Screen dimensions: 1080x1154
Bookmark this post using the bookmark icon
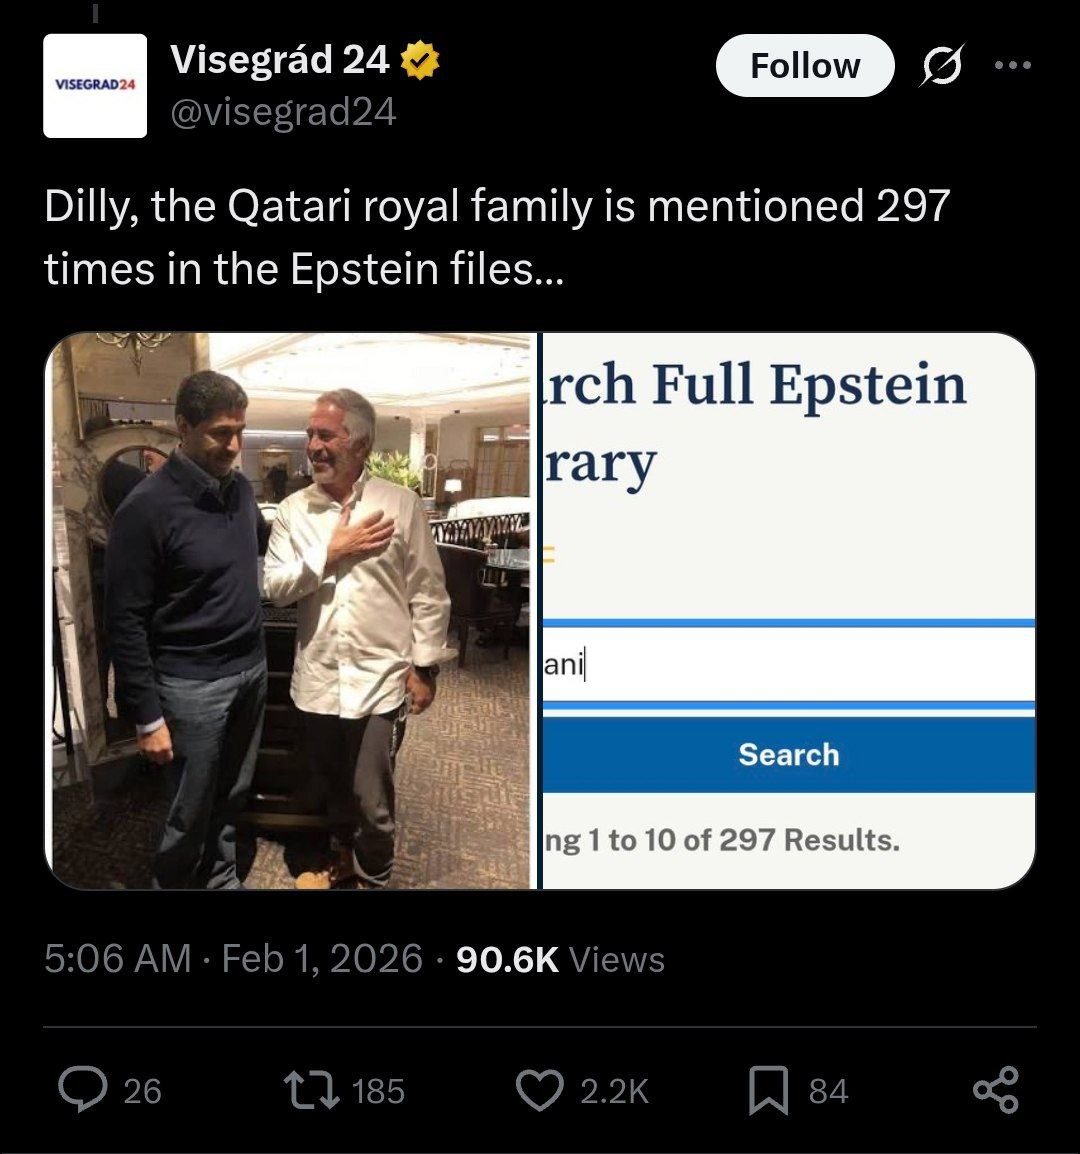tap(768, 1089)
